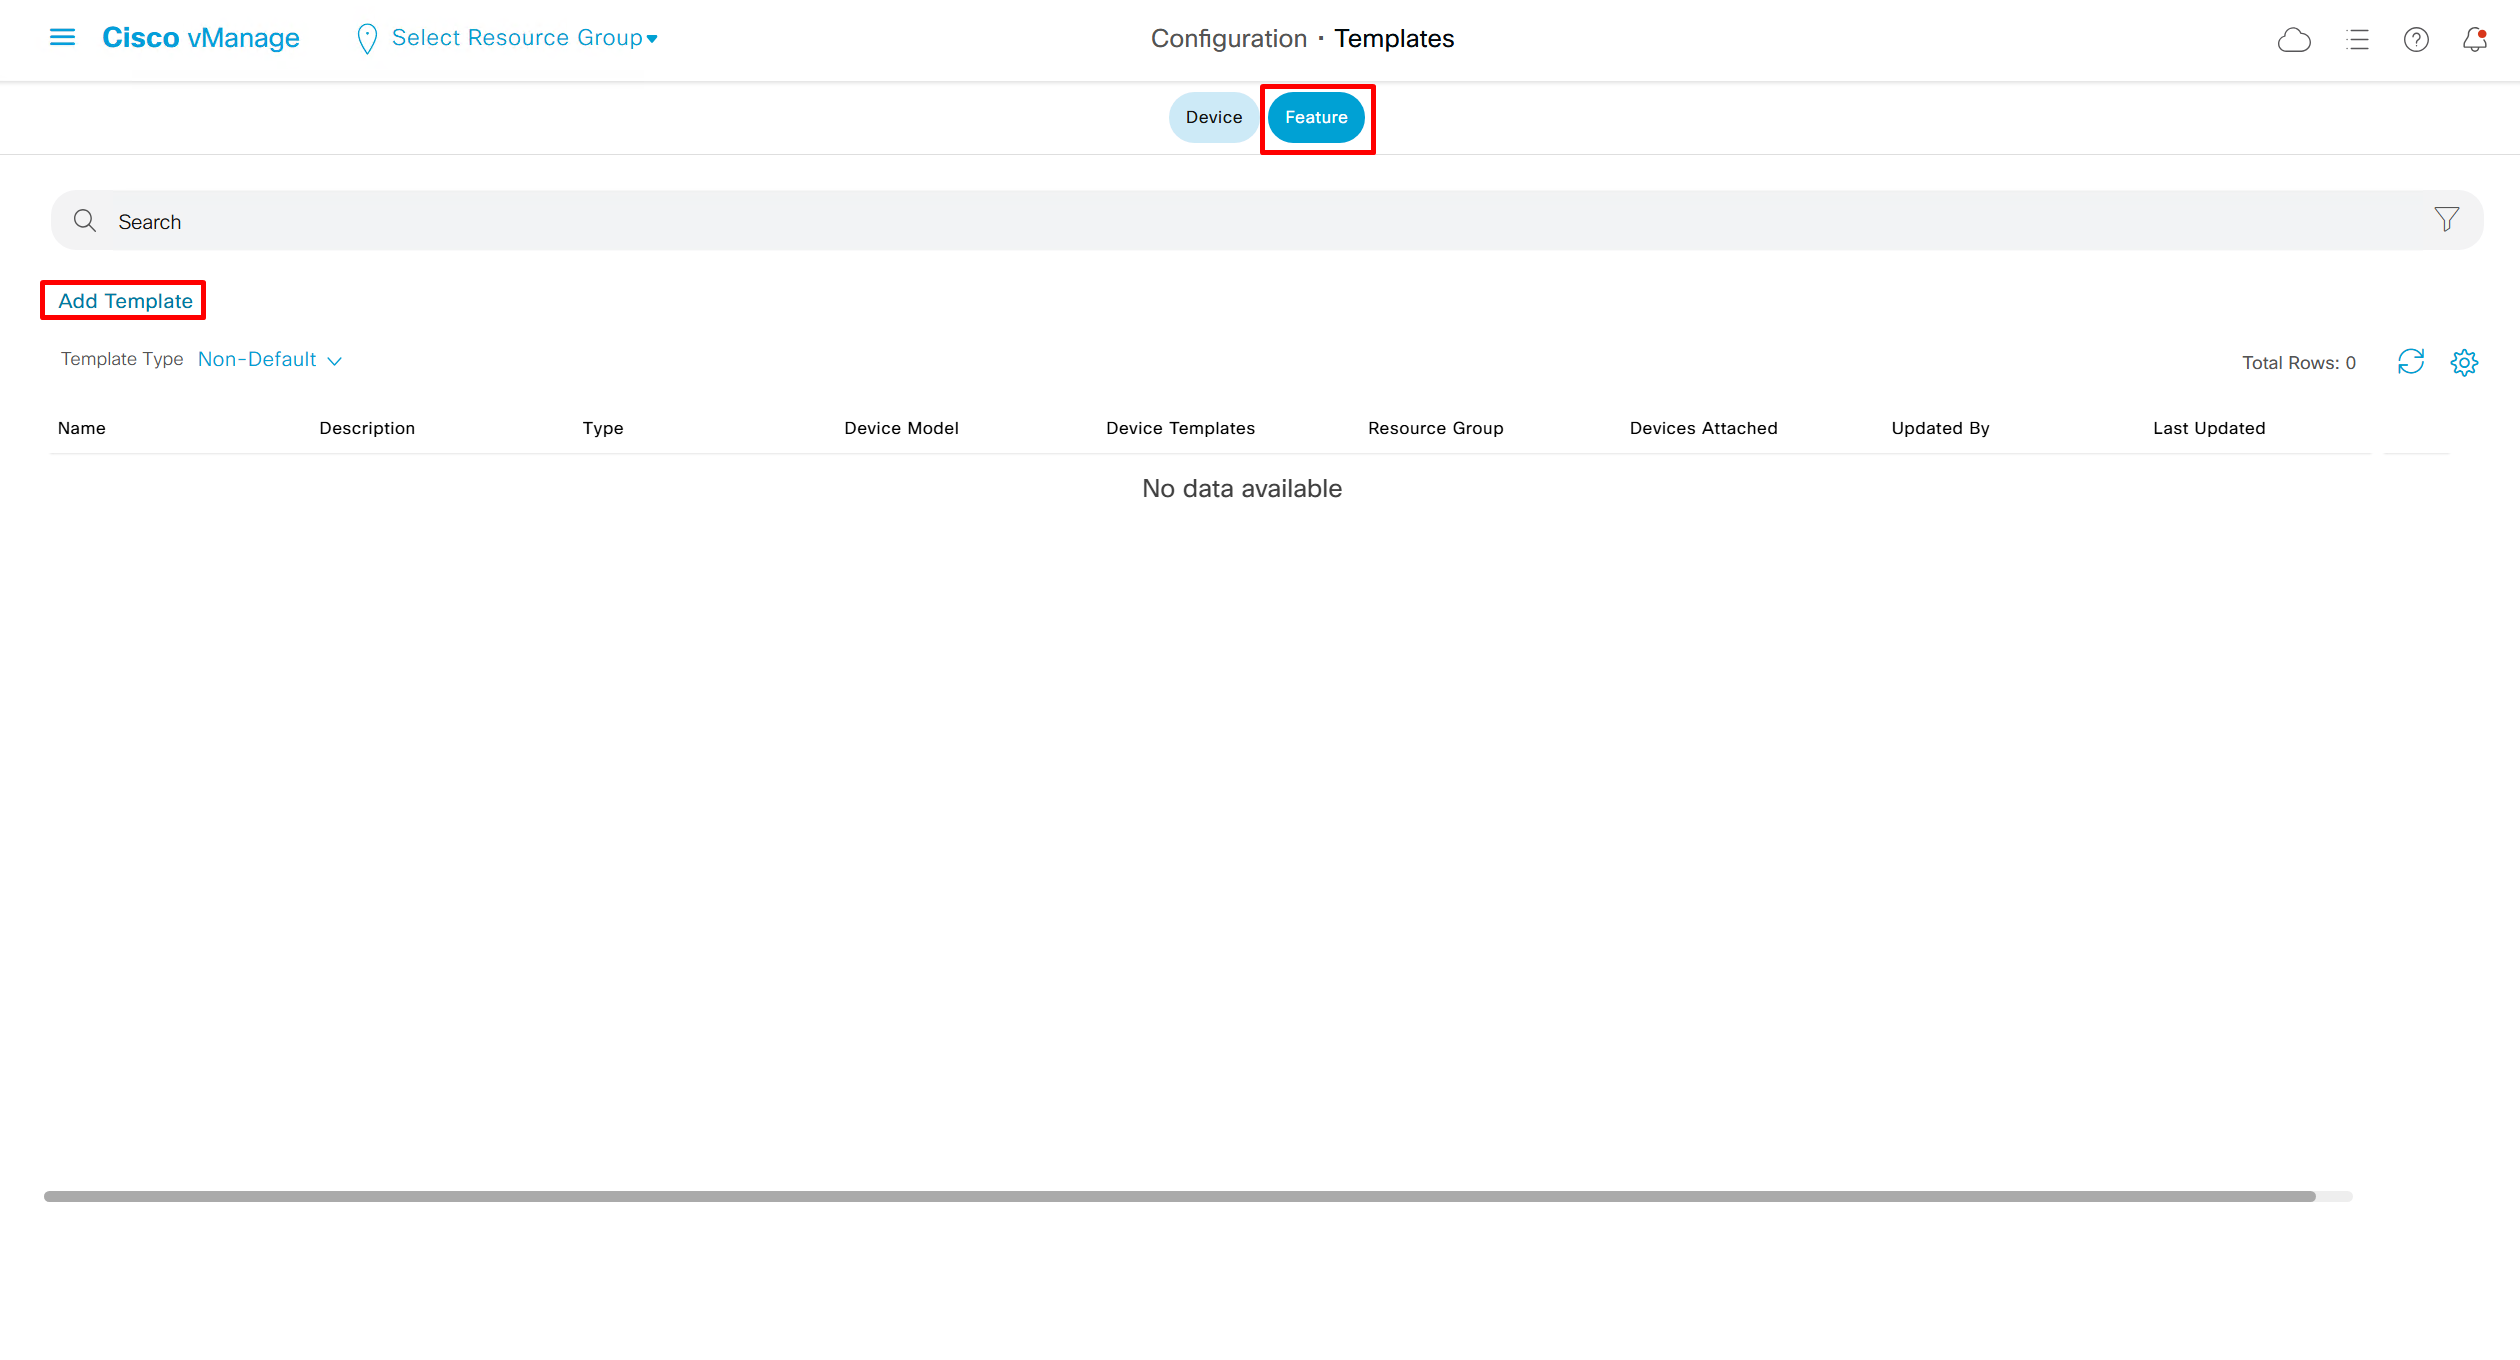Click the cloud status icon
This screenshot has width=2520, height=1360.
coord(2293,40)
